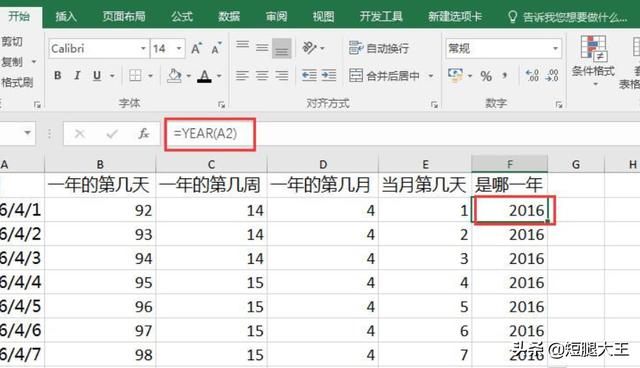Switch to 视图 tab

[323, 16]
